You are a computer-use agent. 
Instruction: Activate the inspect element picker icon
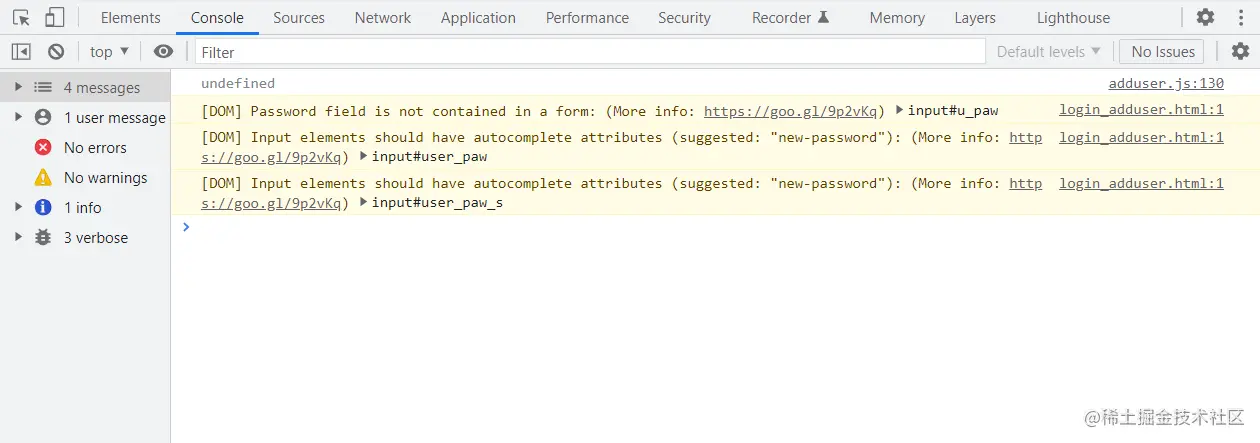pyautogui.click(x=22, y=18)
